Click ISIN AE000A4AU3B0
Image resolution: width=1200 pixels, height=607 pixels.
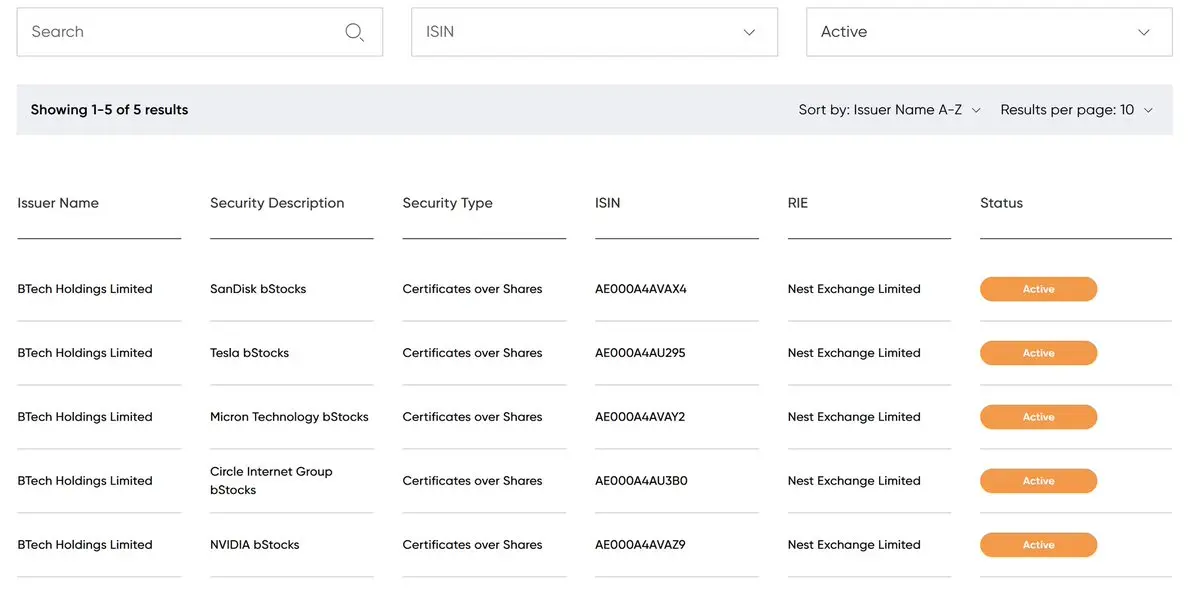tap(641, 481)
